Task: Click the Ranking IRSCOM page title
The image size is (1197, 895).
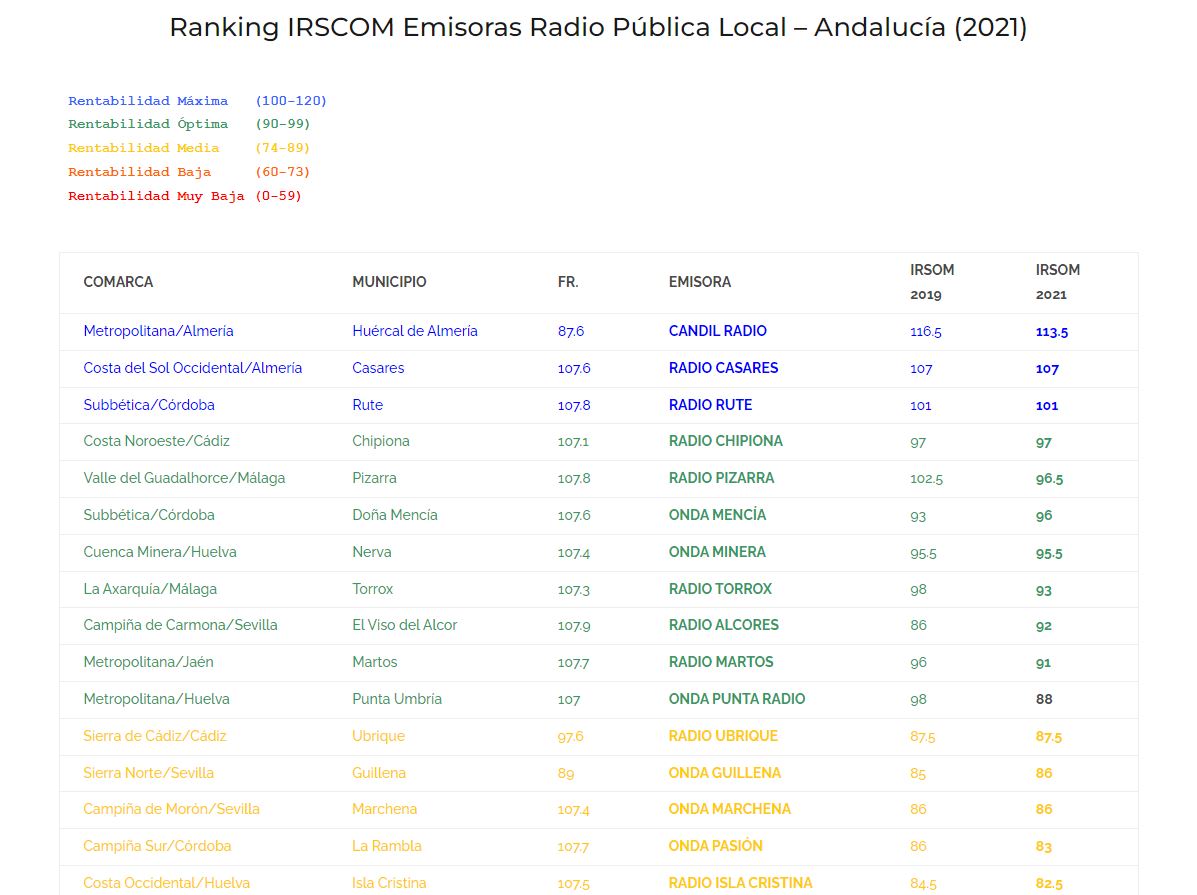Action: point(598,27)
